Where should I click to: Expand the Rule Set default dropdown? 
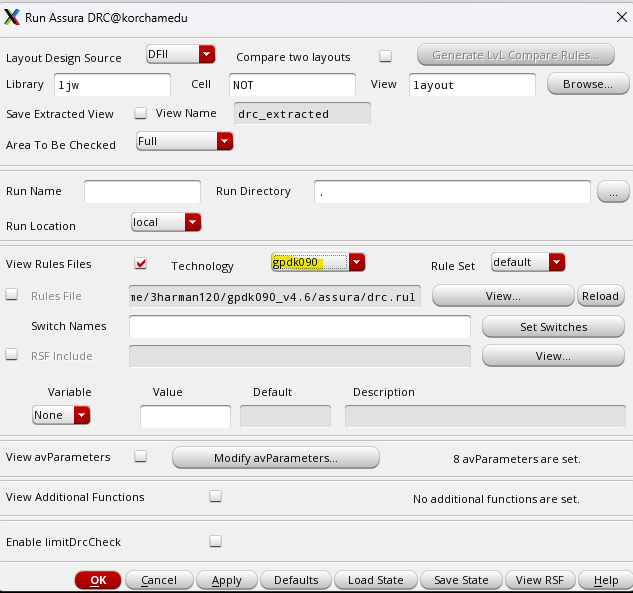528,262
